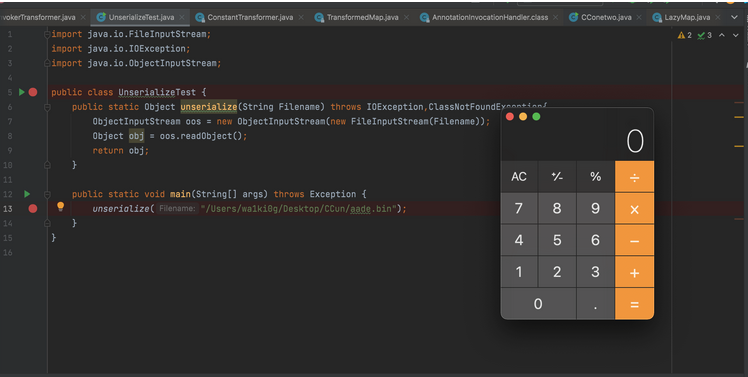Screen dimensions: 748x377
Task: Remove the breakpoint on line 13
Action: click(33, 209)
